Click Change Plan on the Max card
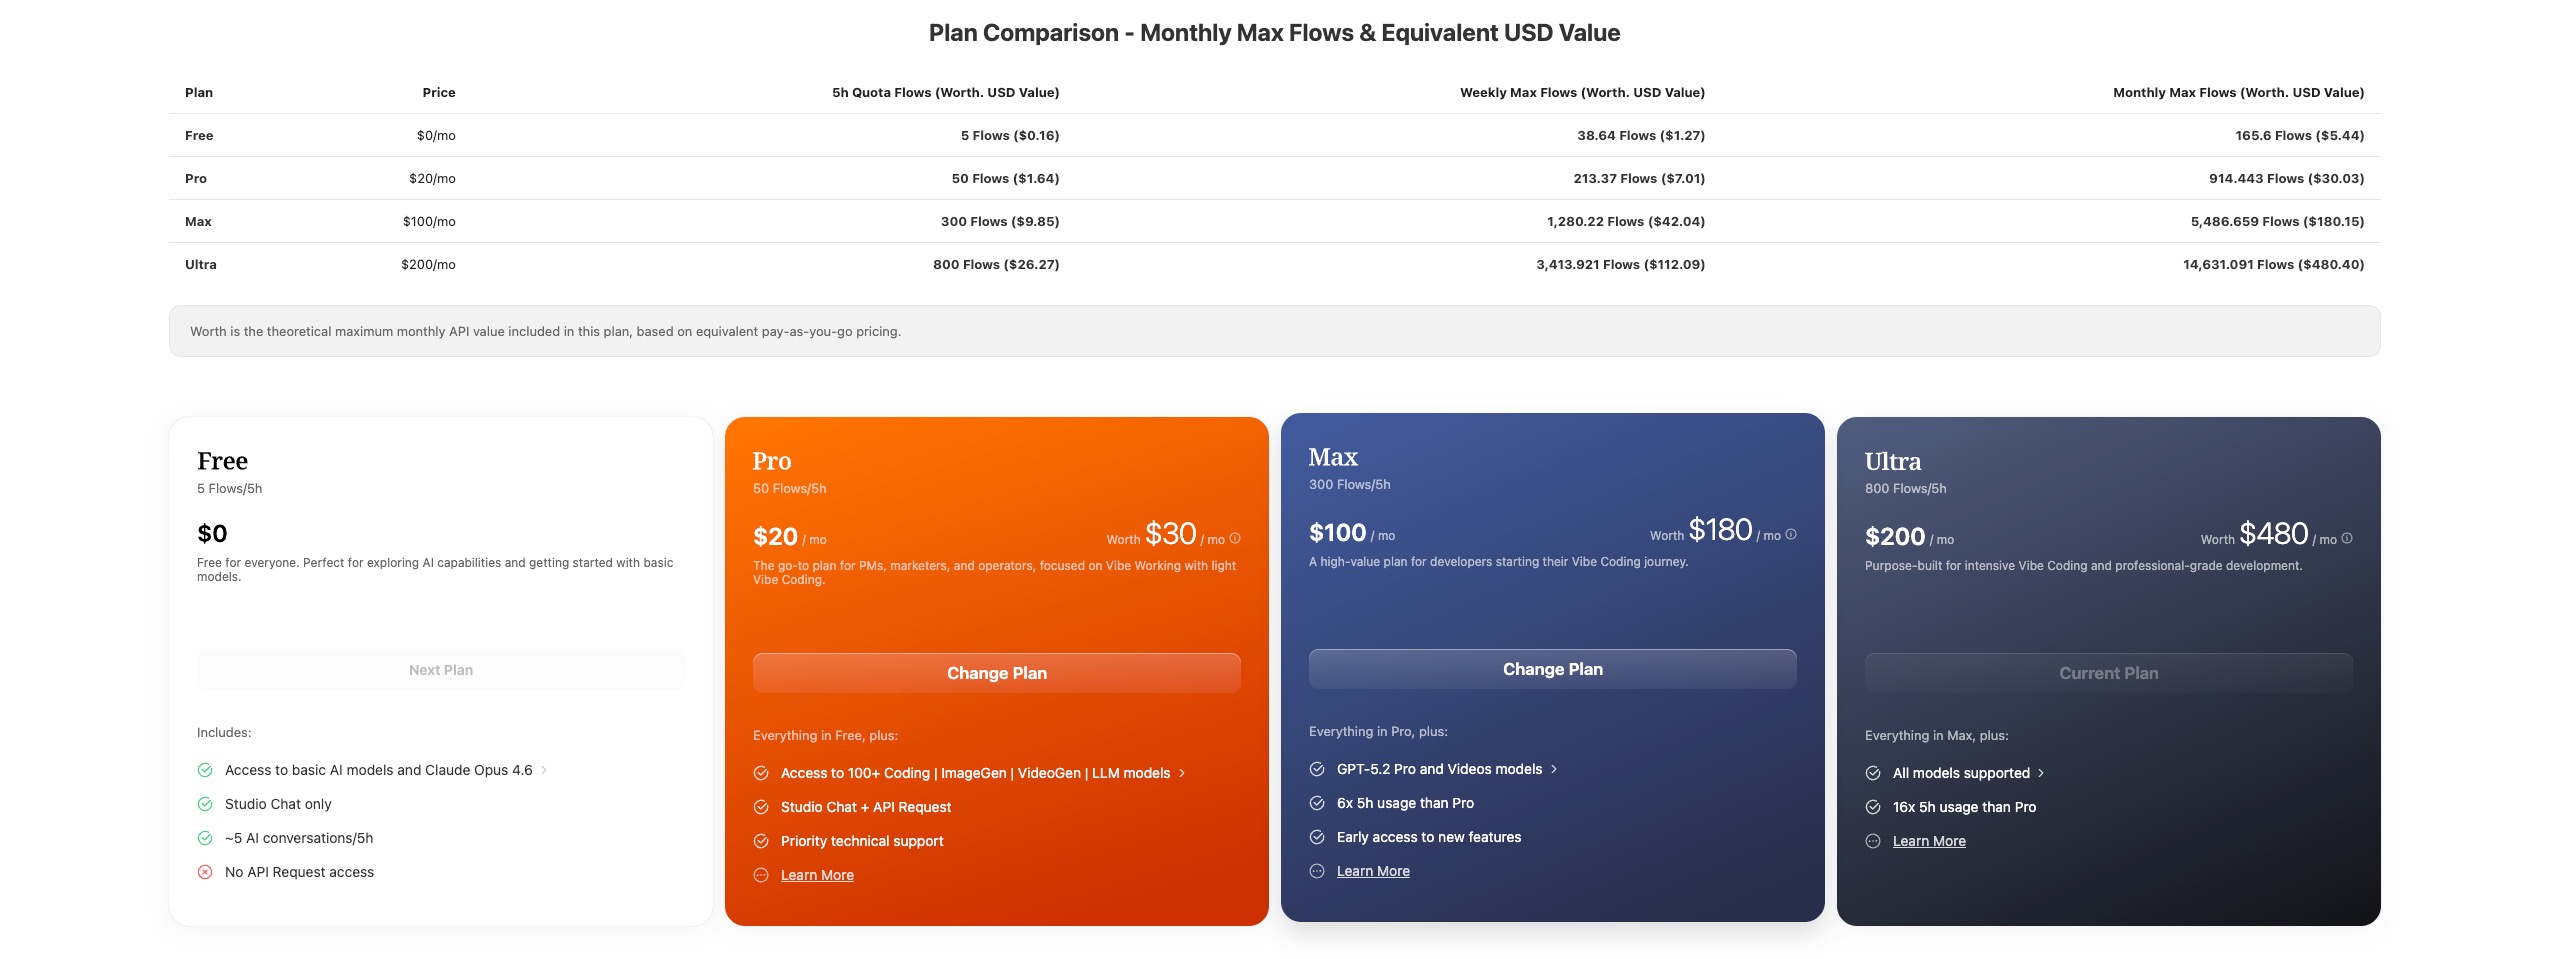The width and height of the screenshot is (2552, 959). click(x=1551, y=668)
